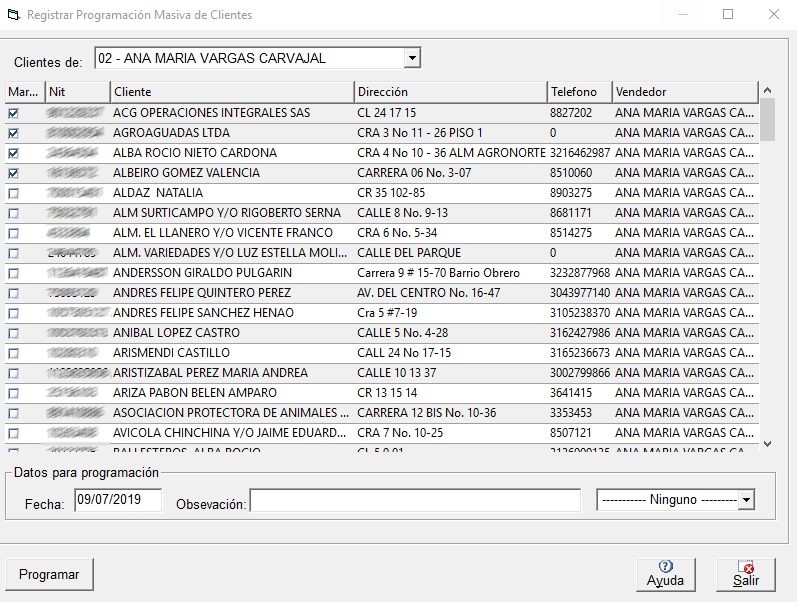Image resolution: width=797 pixels, height=602 pixels.
Task: Click the vertical scrollbar thumb of client list
Action: [x=767, y=119]
